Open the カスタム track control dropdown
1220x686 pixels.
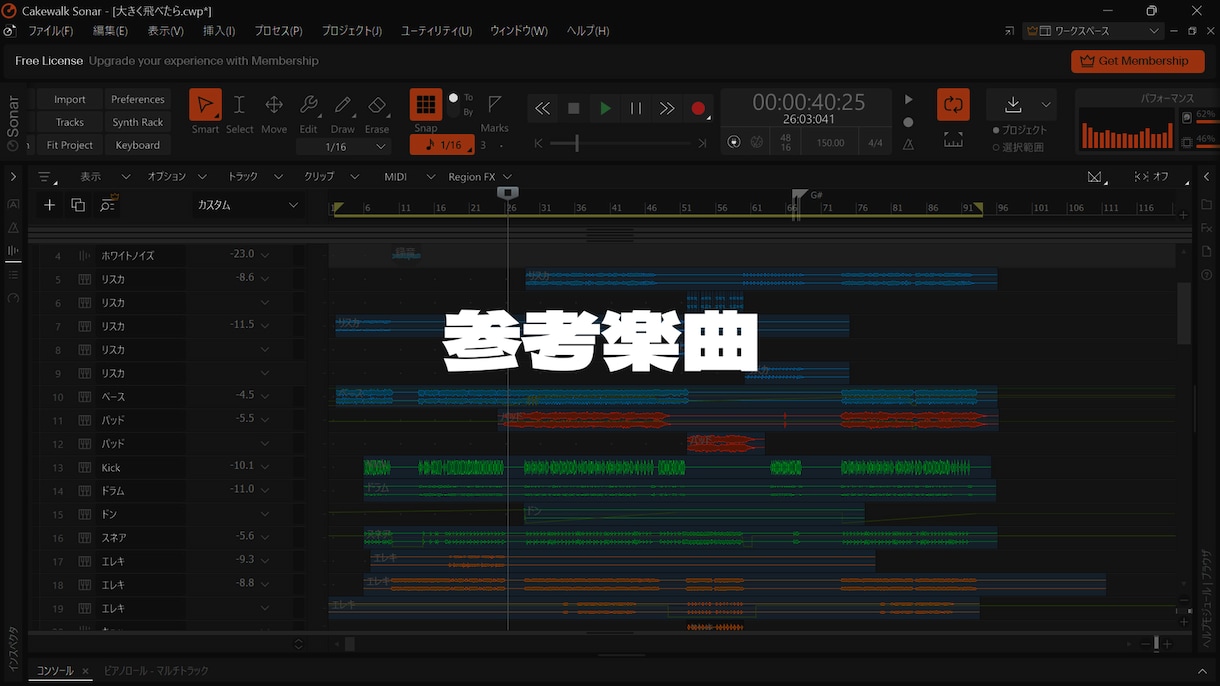click(x=248, y=205)
